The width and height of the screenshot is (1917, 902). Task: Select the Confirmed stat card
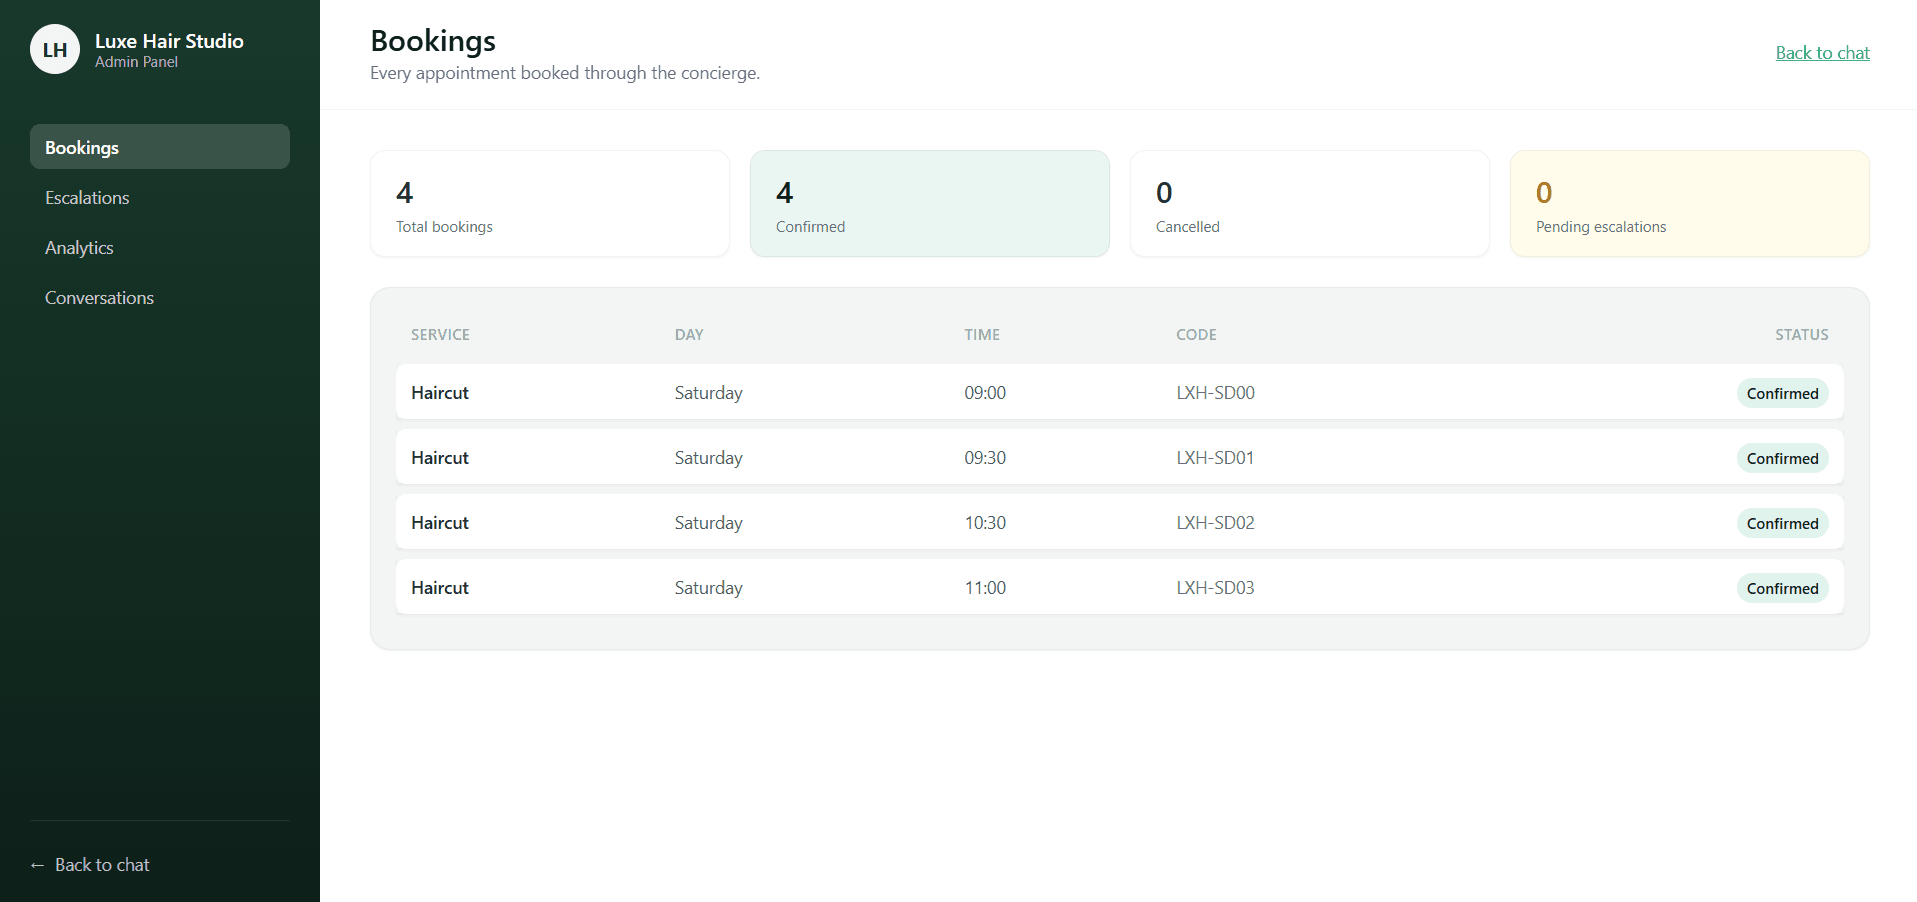[x=930, y=204]
